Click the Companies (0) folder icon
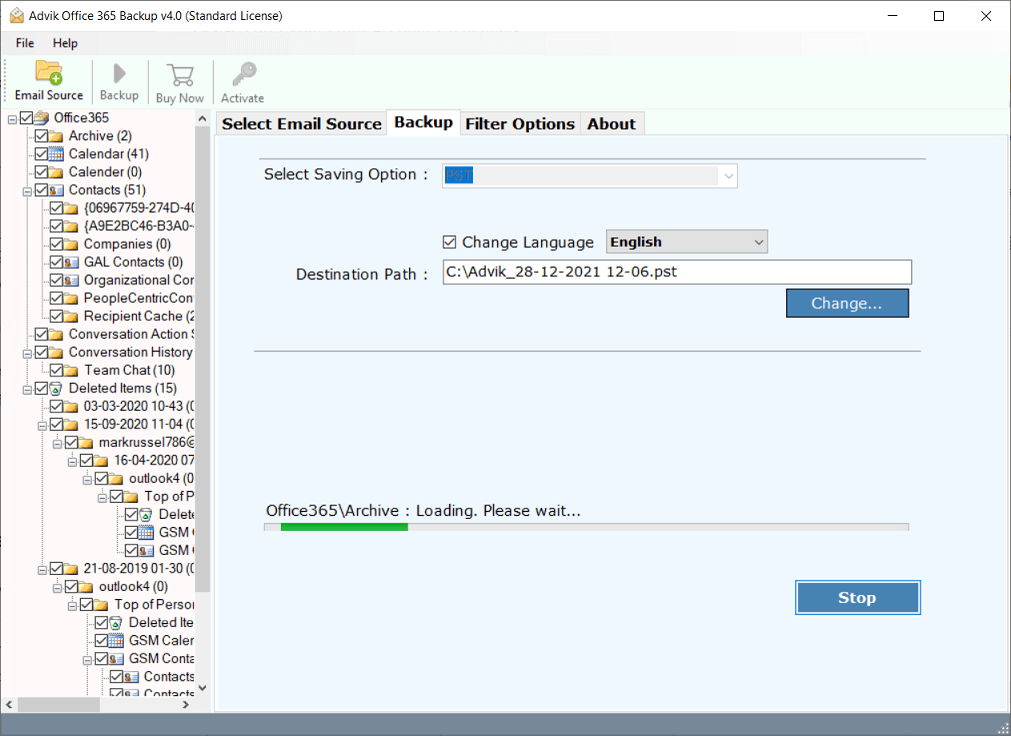 coord(71,244)
